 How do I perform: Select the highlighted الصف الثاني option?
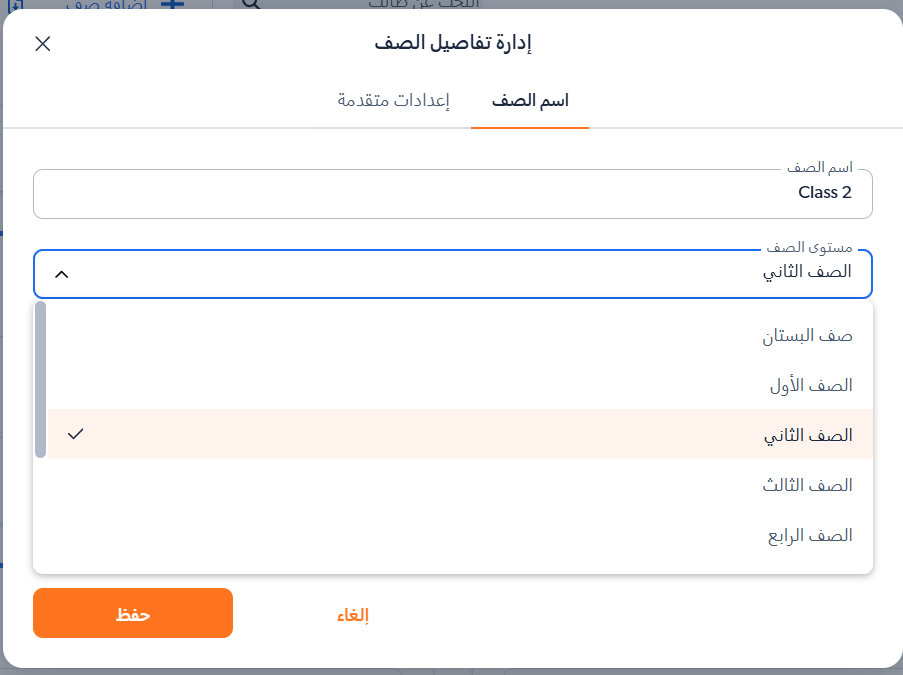pyautogui.click(x=807, y=435)
